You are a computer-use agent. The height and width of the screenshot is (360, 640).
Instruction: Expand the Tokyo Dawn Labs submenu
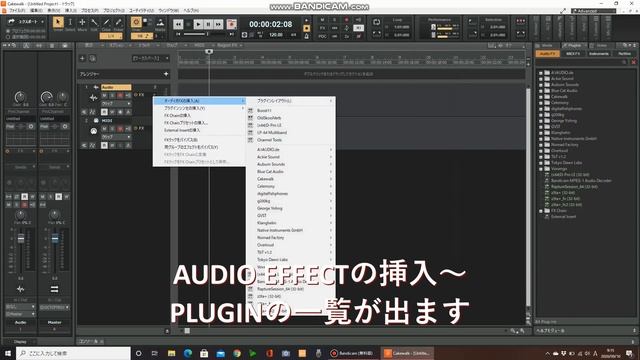(x=290, y=260)
